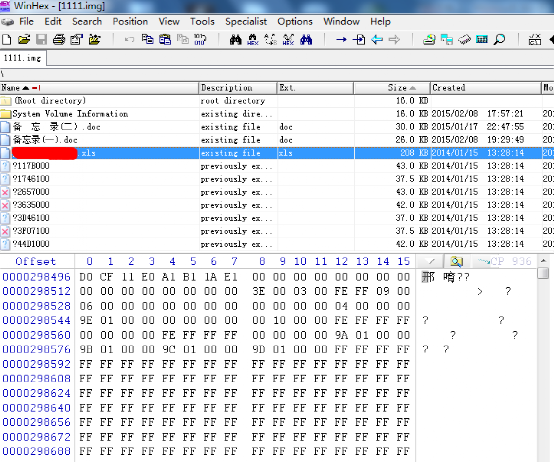Click magnifier icon in hex header
The height and width of the screenshot is (462, 554).
tap(456, 261)
